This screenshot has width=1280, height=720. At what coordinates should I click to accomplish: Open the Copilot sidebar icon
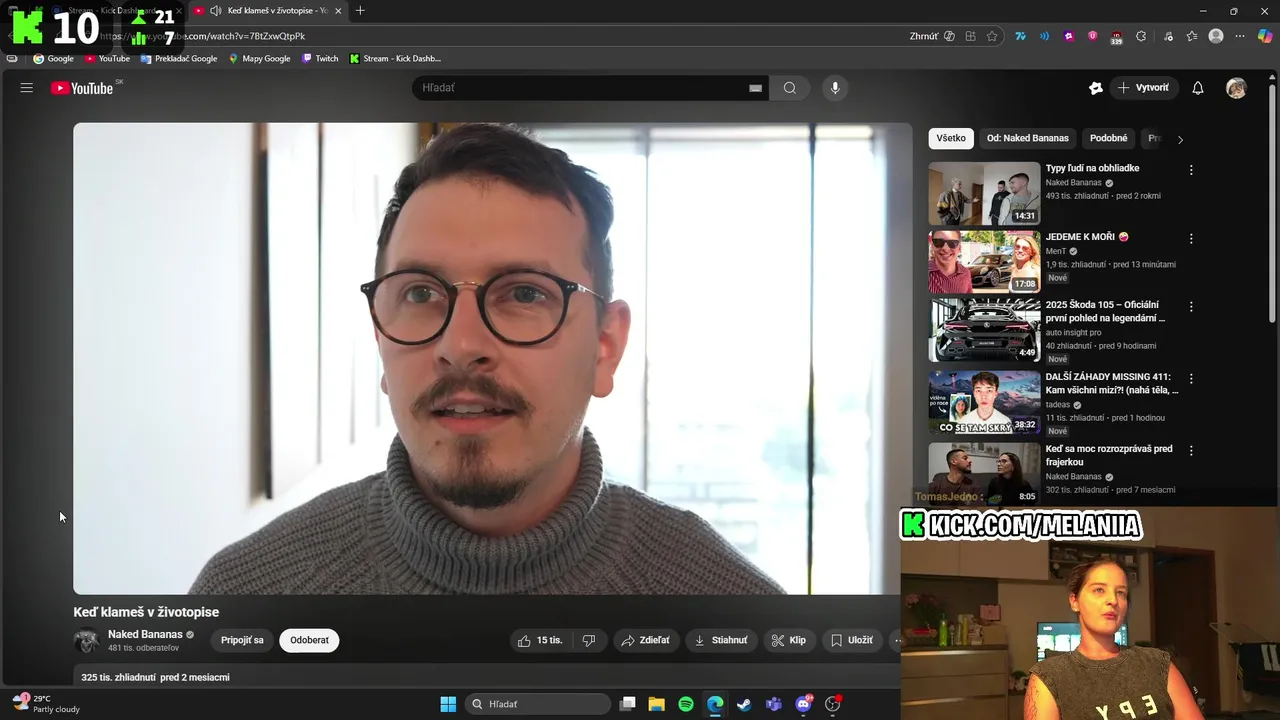(1265, 36)
